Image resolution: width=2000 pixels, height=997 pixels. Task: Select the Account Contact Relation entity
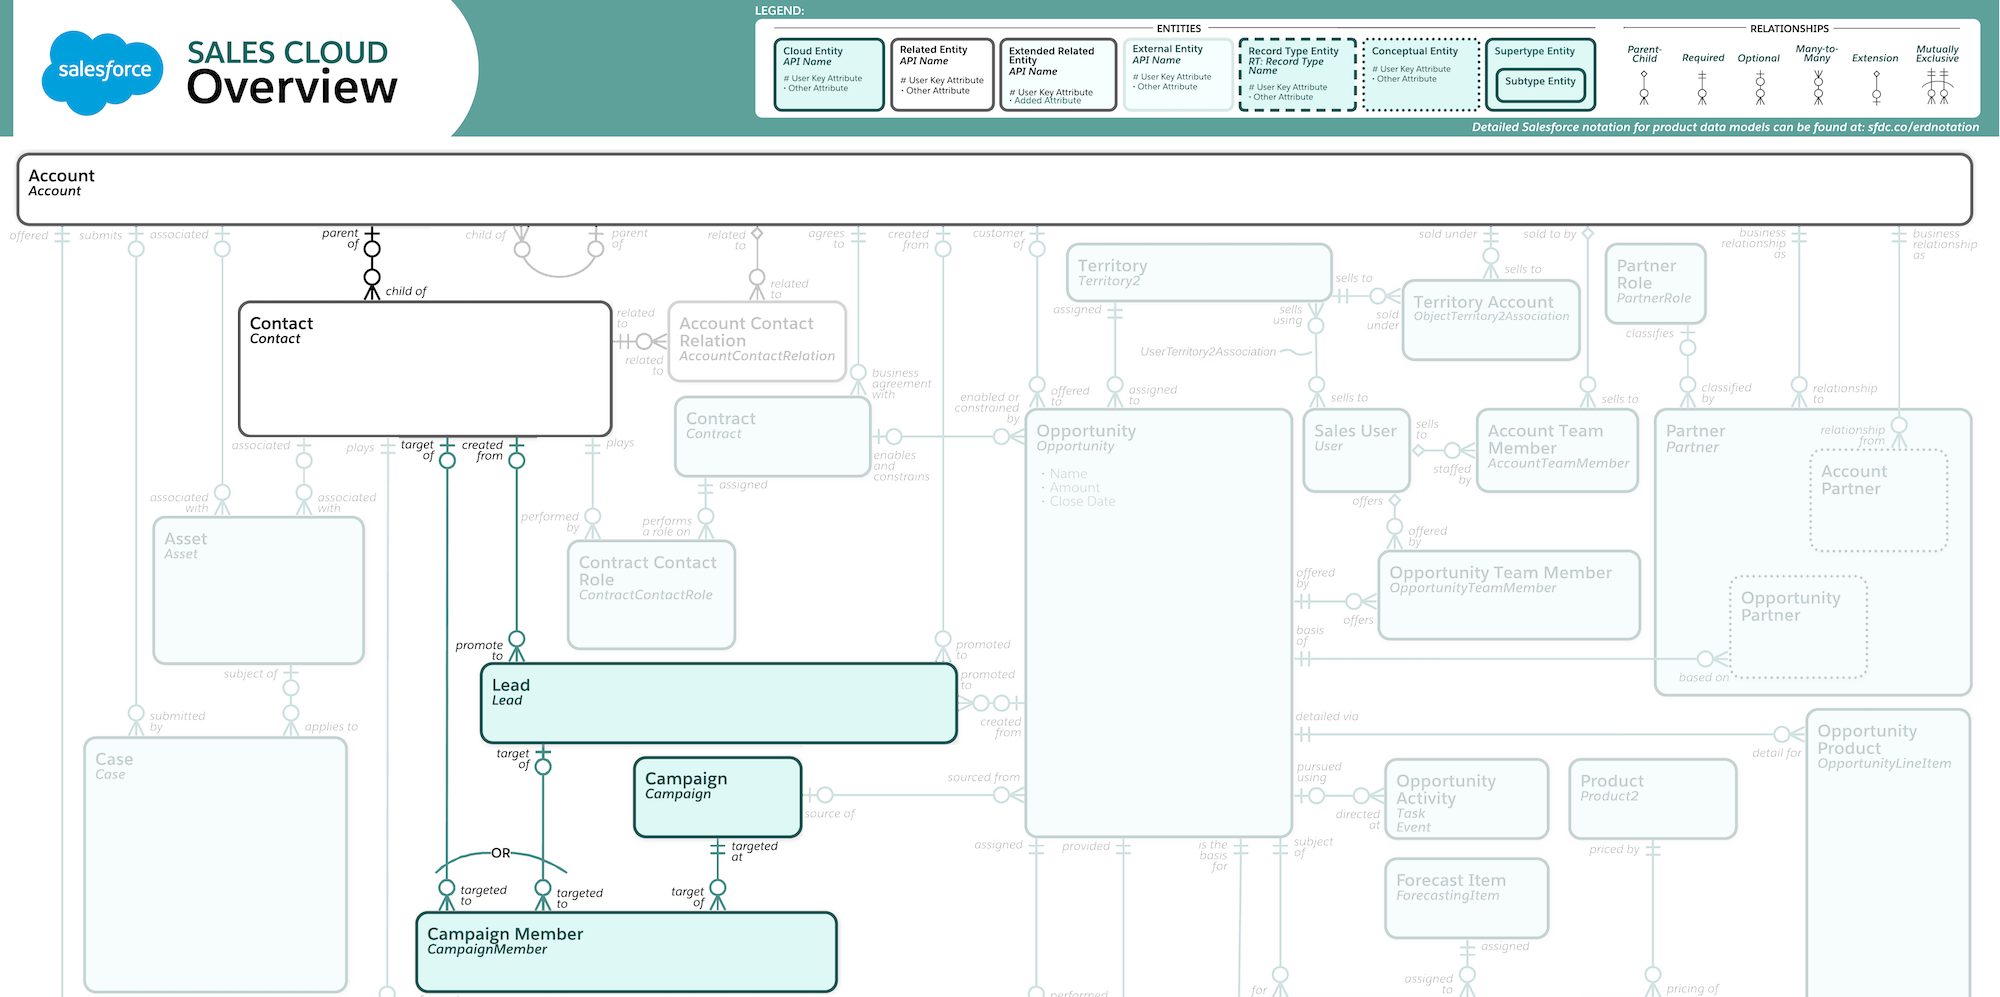pyautogui.click(x=757, y=341)
